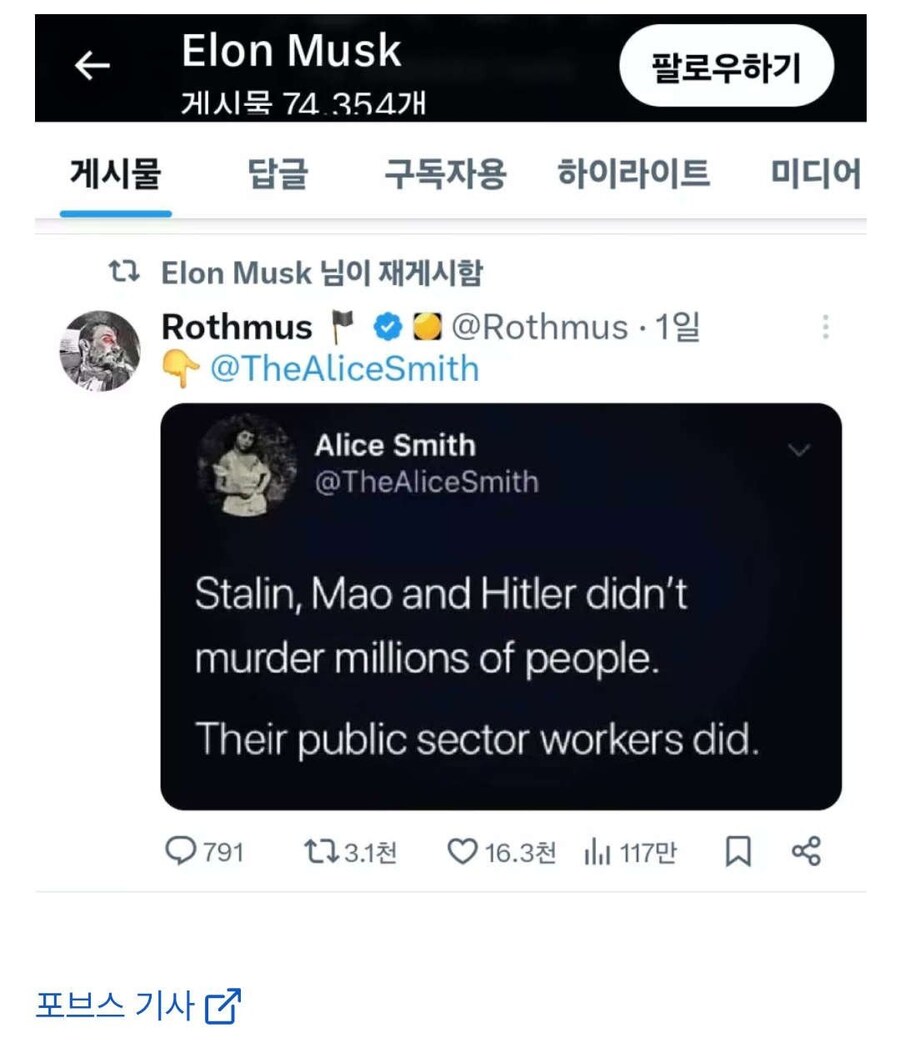900x1048 pixels.
Task: Click the back arrow at the top
Action: tap(93, 66)
